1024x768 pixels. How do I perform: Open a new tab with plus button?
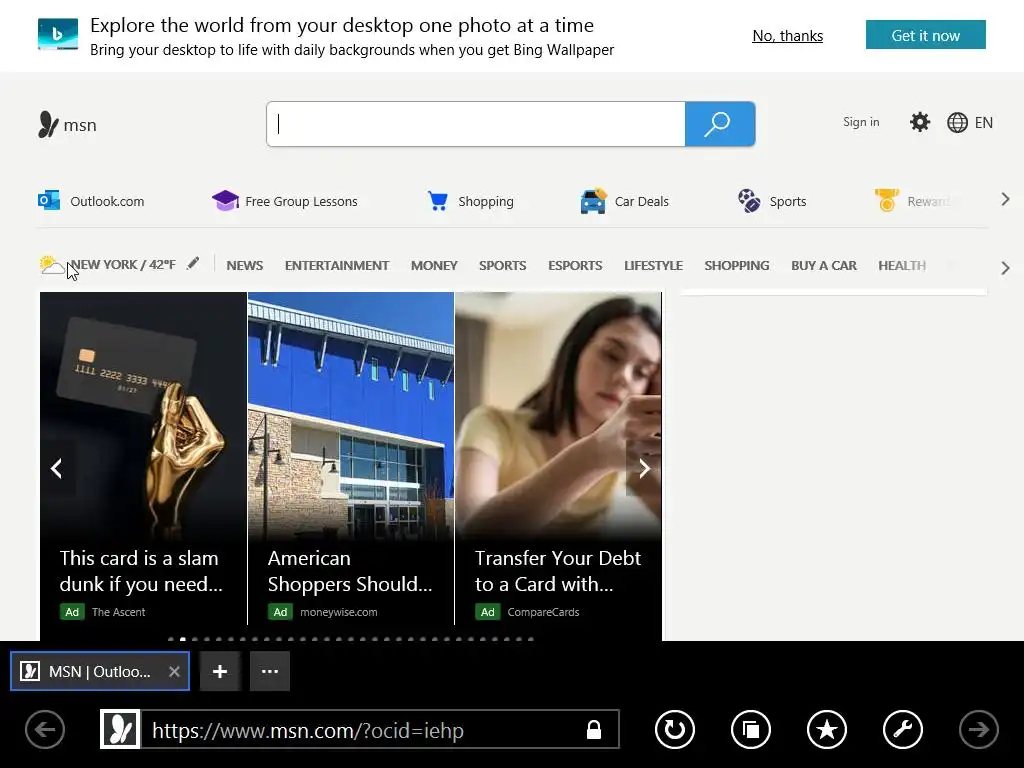pos(220,671)
